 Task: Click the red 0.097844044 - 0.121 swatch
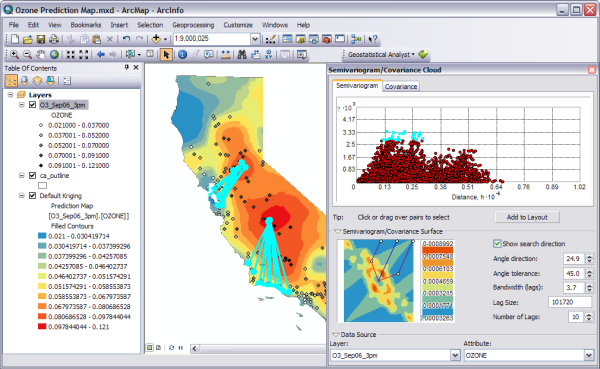click(x=42, y=327)
